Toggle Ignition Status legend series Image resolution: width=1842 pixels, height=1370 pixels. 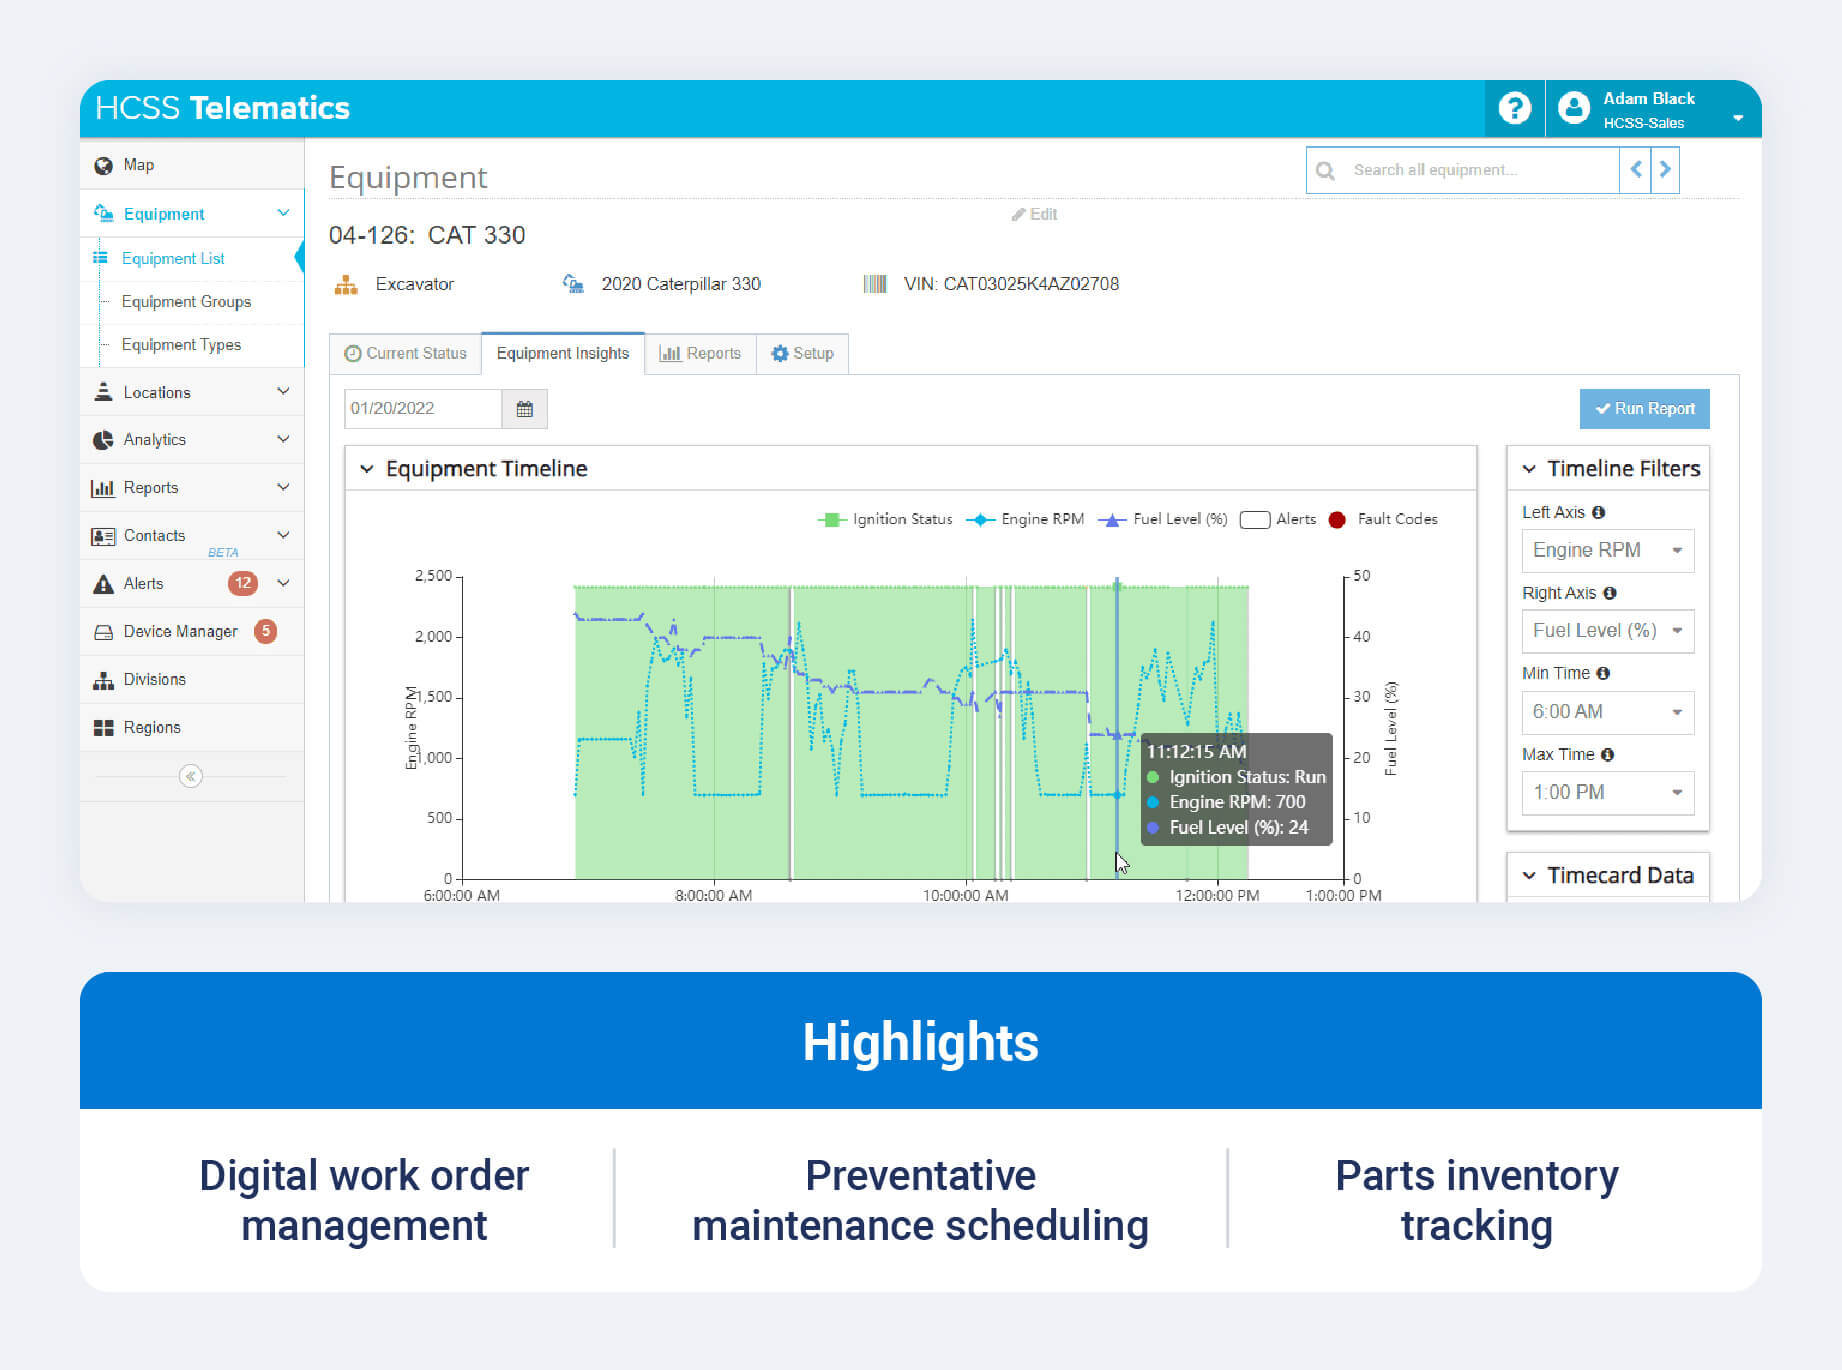[885, 519]
